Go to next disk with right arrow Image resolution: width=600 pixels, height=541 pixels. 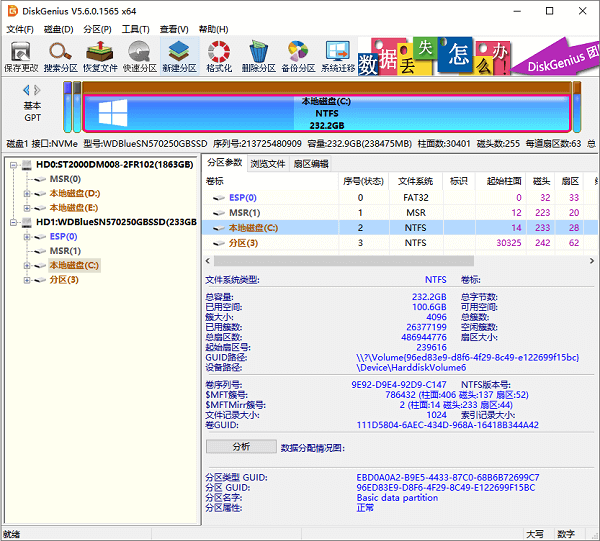[41, 90]
